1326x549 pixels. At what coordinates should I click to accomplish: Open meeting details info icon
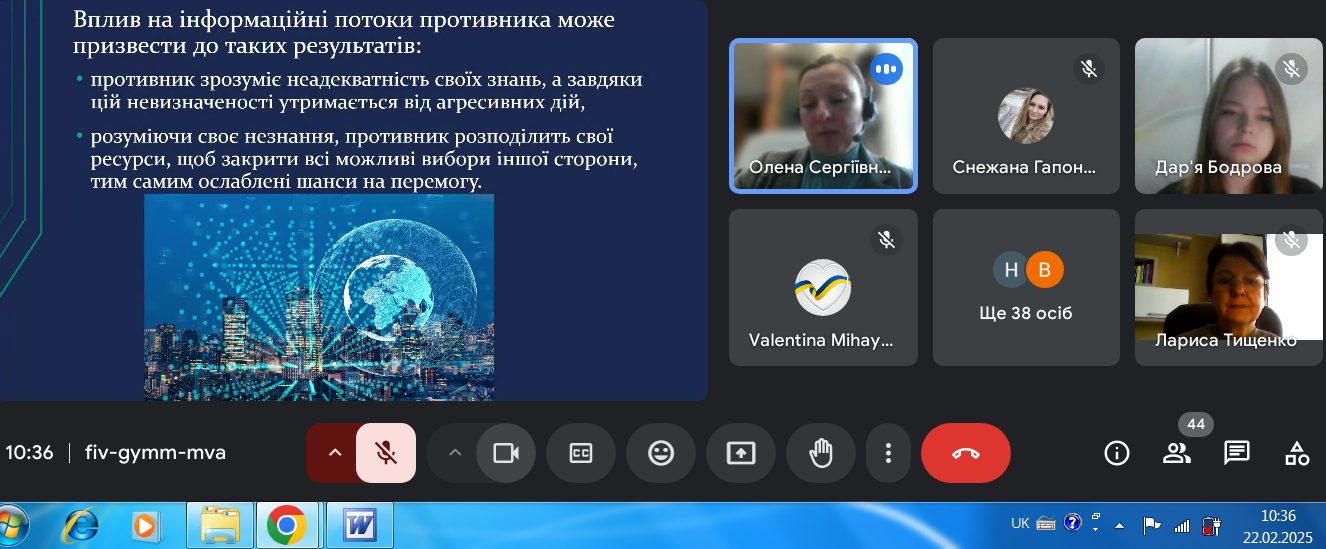[x=1117, y=453]
